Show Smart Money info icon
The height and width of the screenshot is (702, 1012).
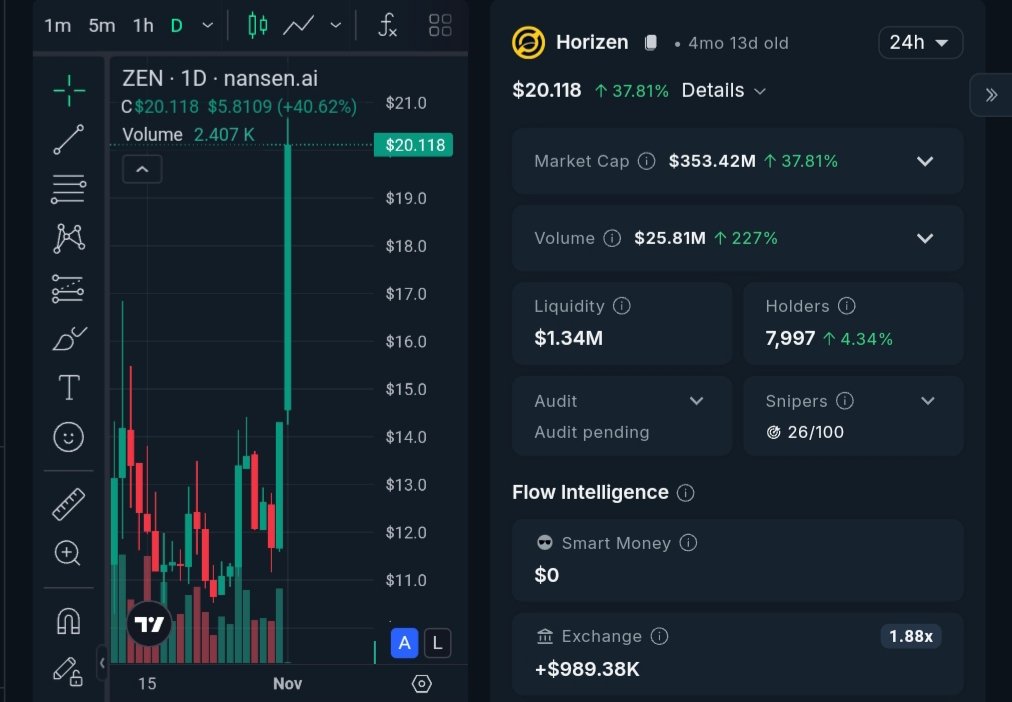[689, 543]
